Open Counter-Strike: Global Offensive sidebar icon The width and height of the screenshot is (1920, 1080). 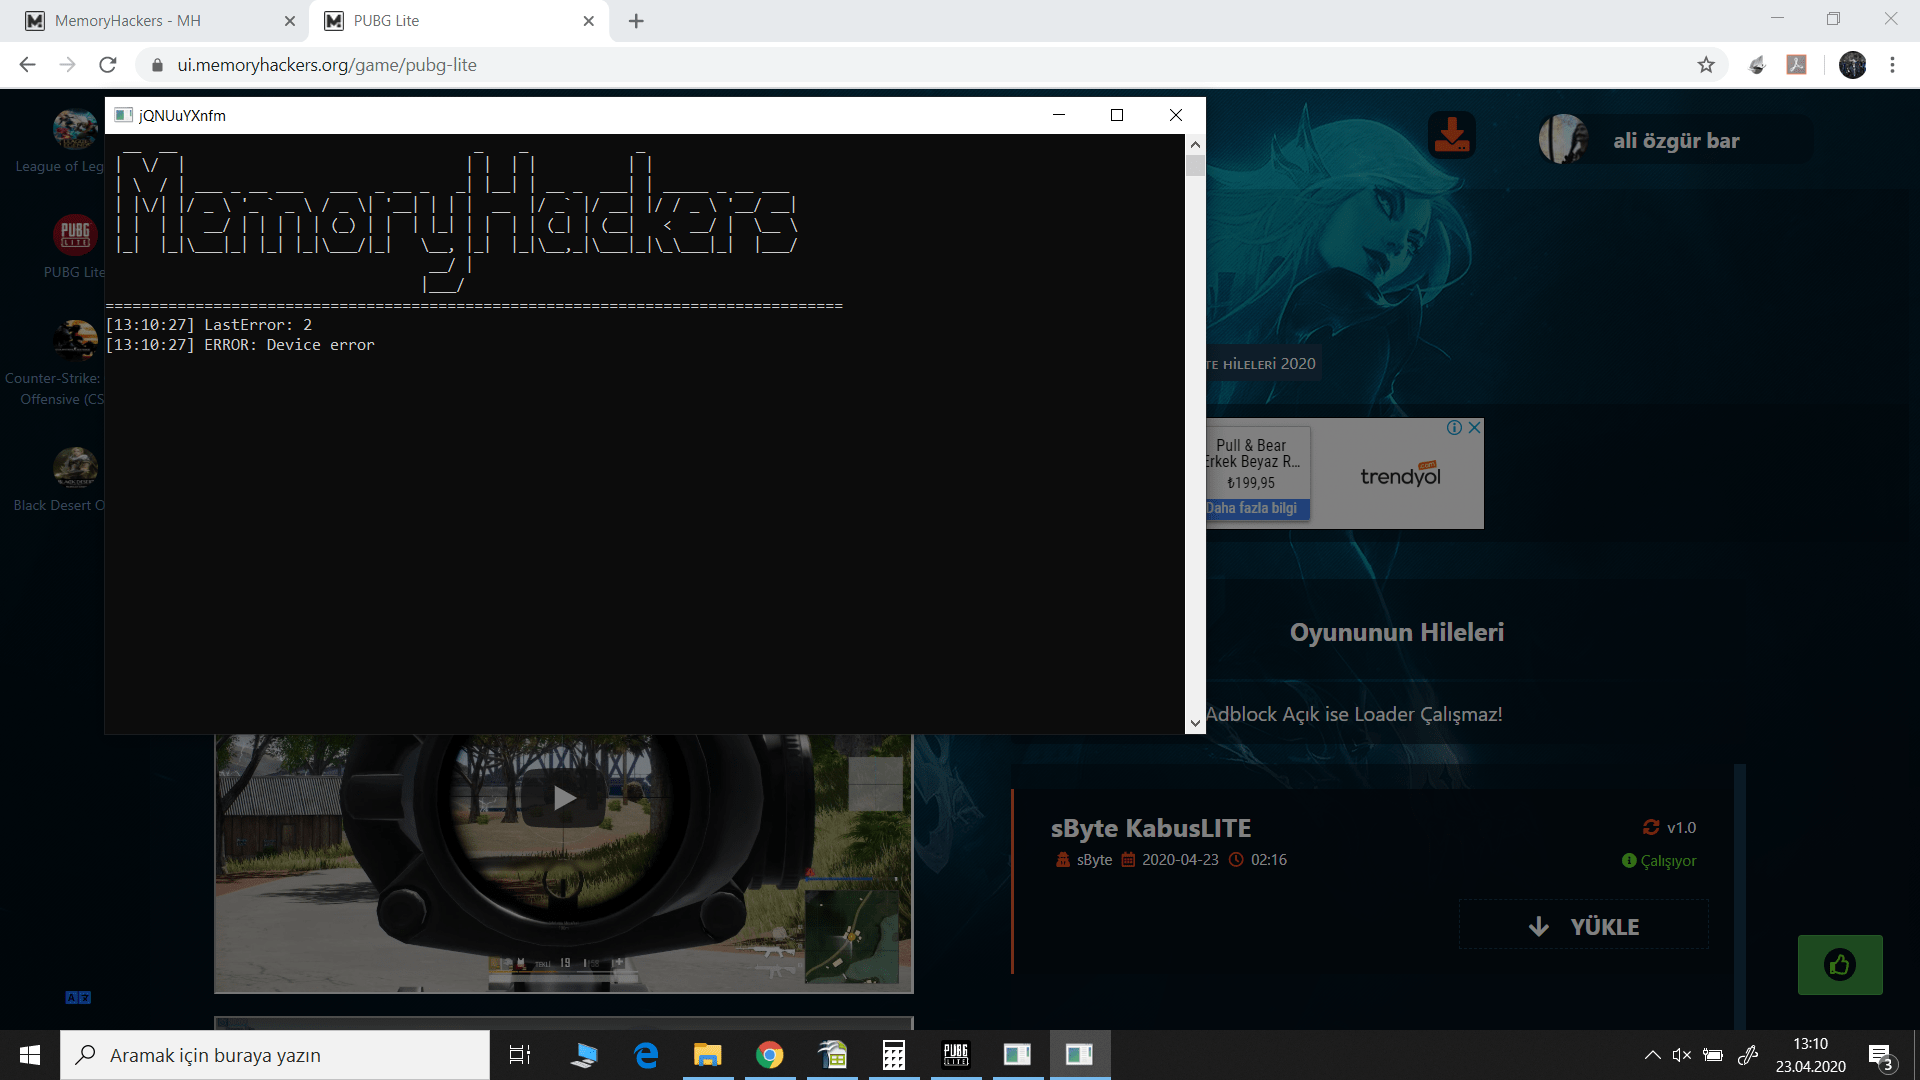click(x=75, y=341)
